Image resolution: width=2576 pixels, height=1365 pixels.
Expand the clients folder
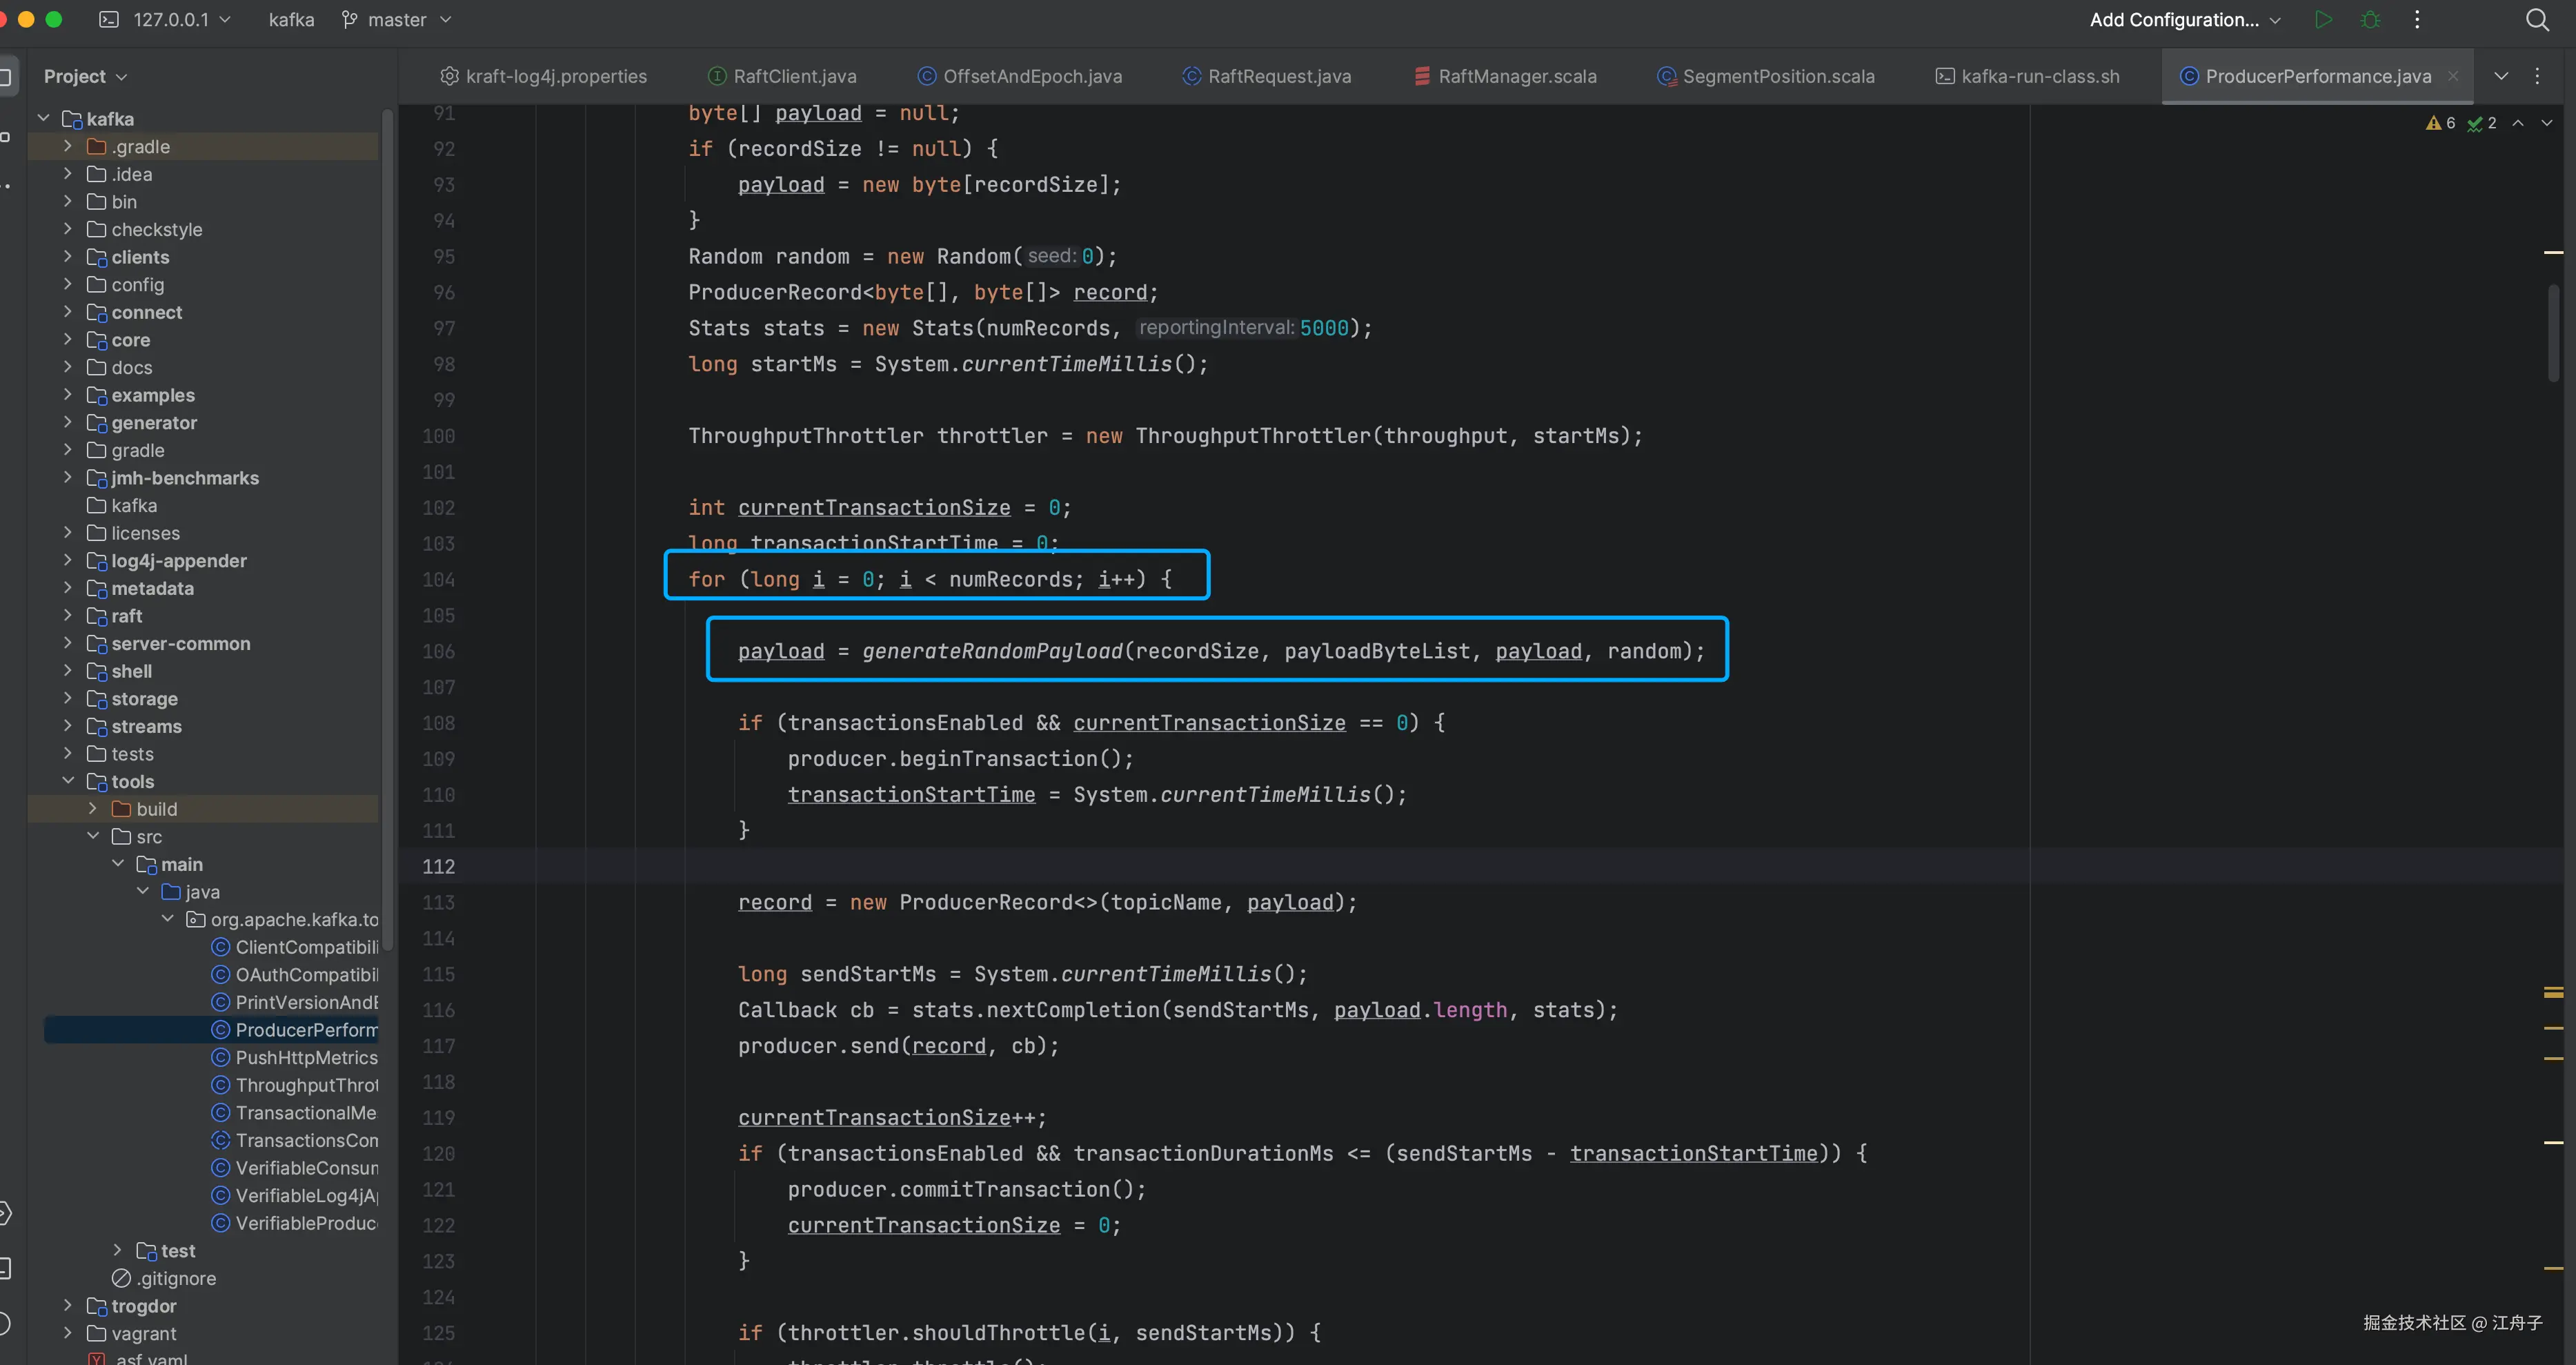click(67, 257)
